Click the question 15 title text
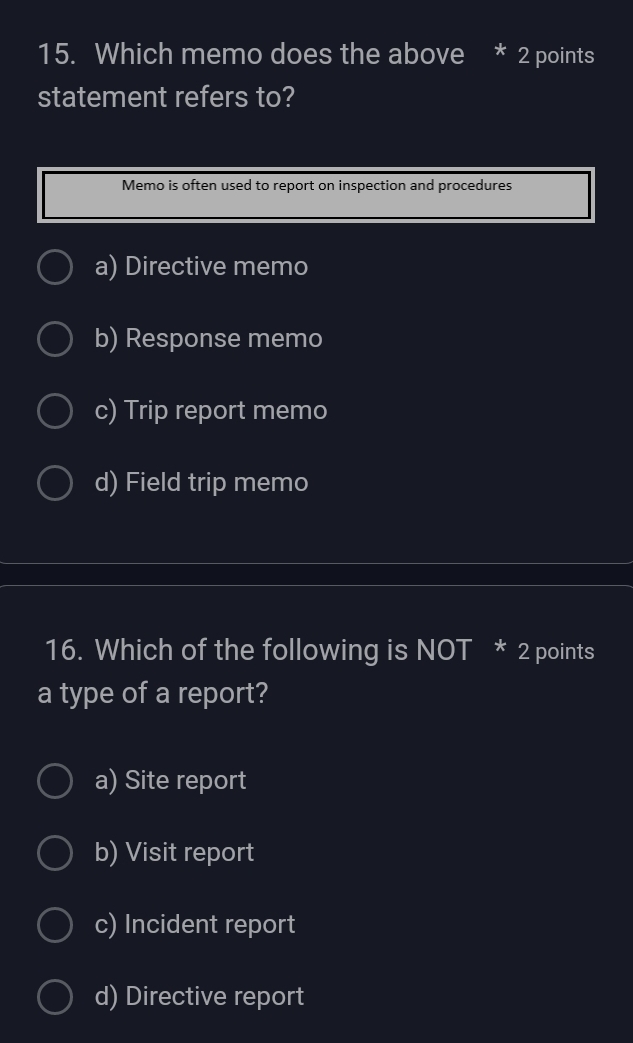 click(x=251, y=54)
